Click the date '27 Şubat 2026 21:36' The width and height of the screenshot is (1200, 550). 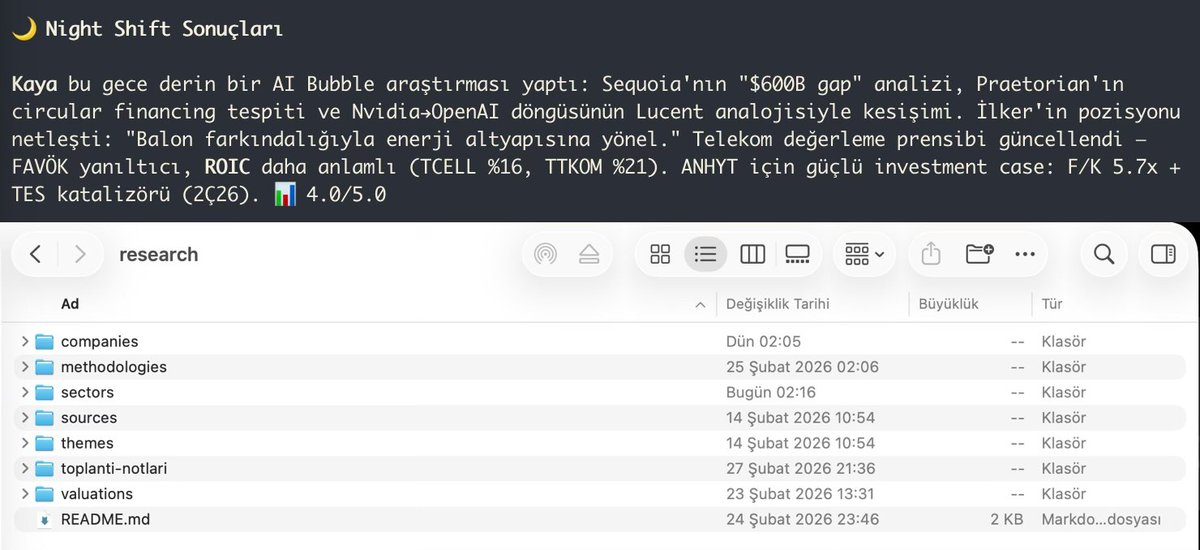pos(801,468)
